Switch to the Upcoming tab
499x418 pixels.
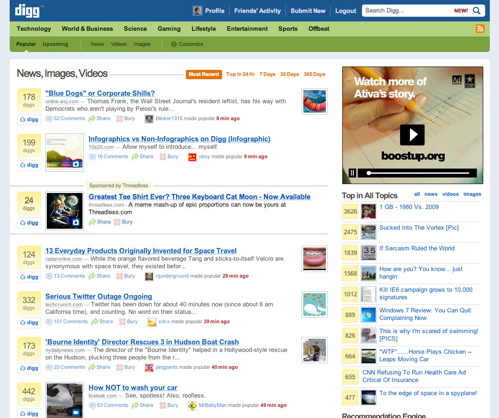(55, 44)
